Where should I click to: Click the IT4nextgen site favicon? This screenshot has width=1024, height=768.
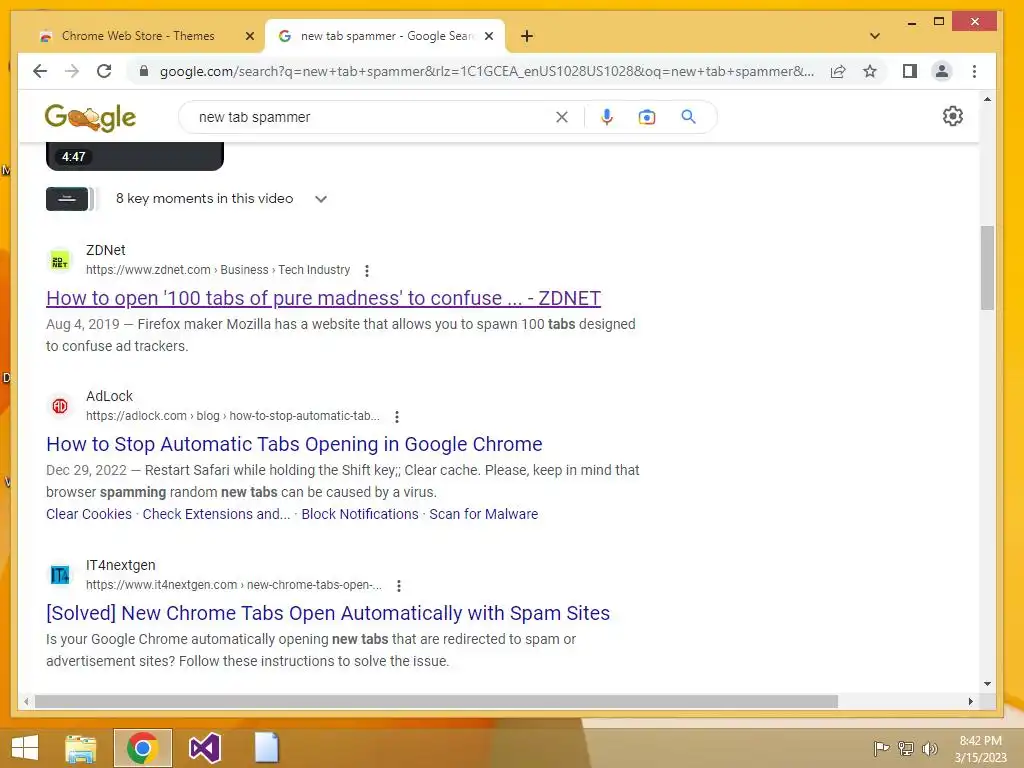[x=59, y=575]
